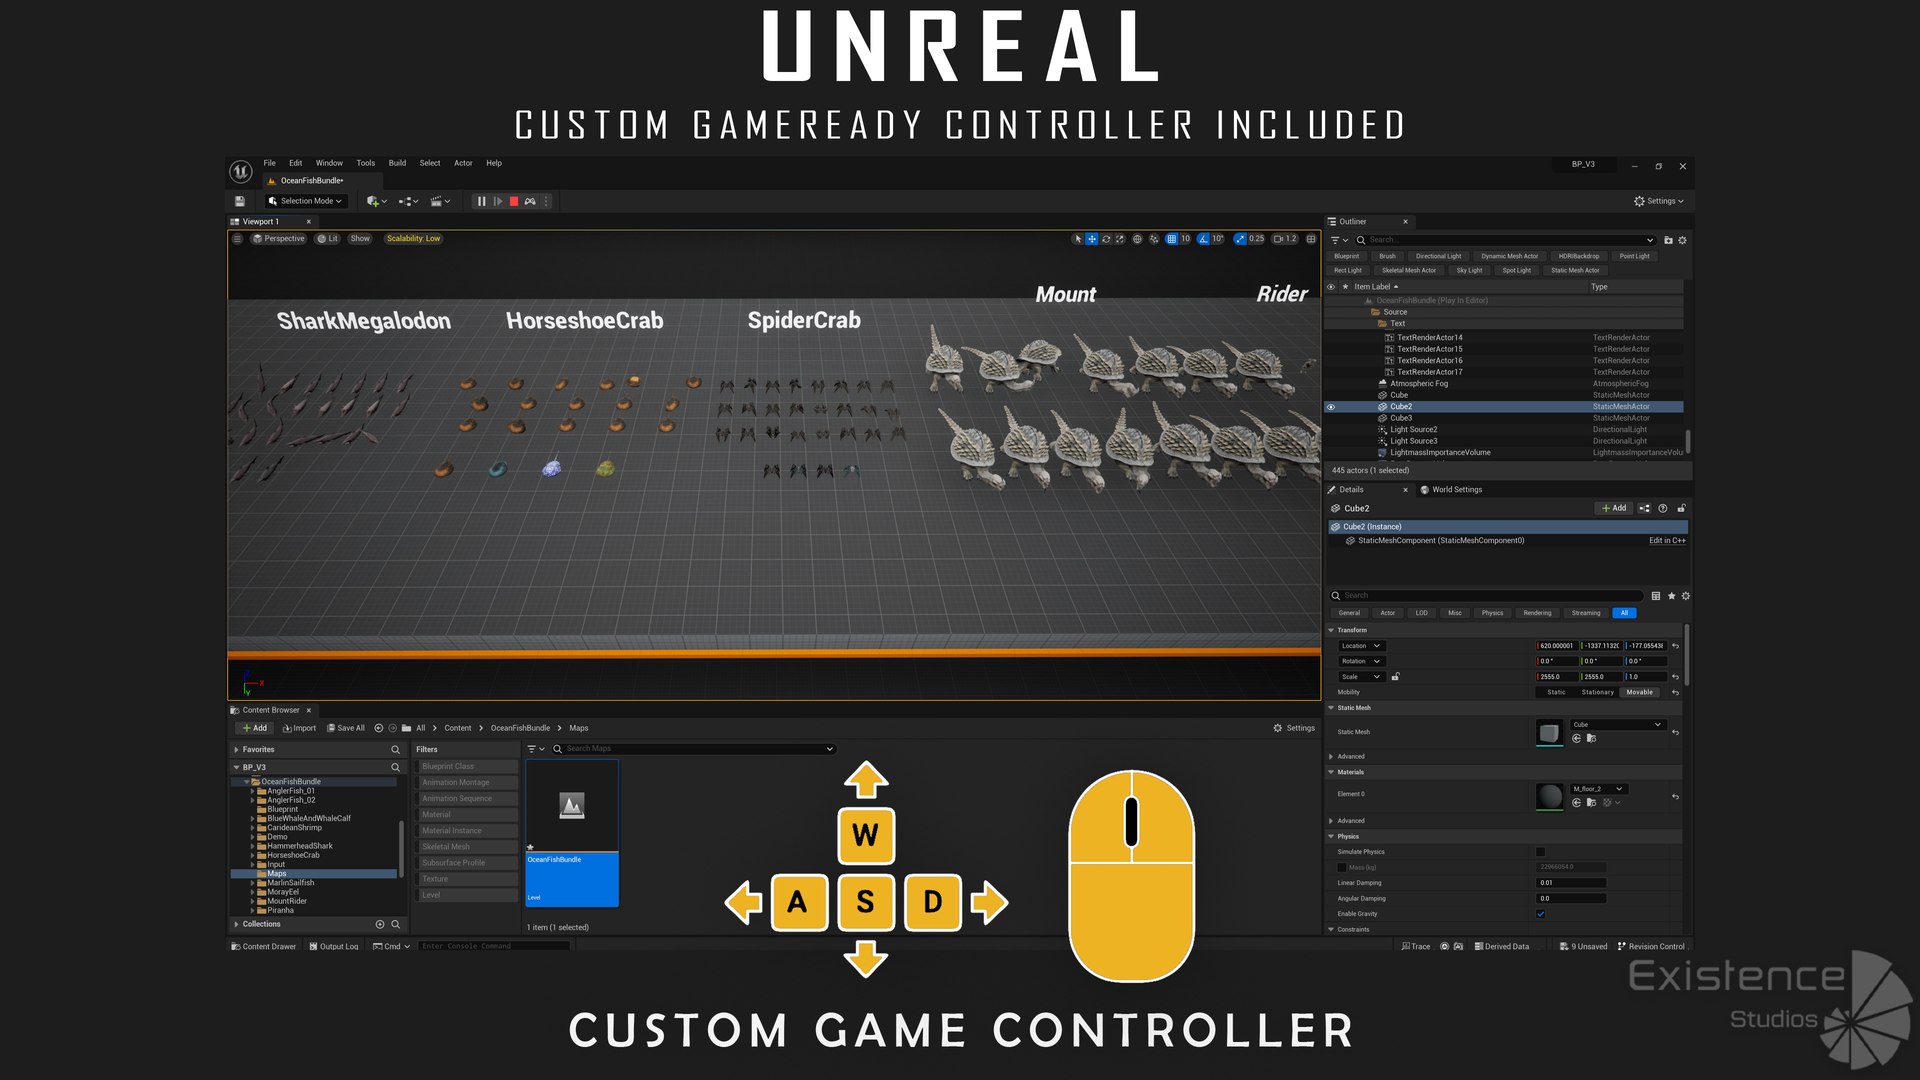Open the viewport hamburger options menu
Screen dimensions: 1920x1080
point(237,239)
